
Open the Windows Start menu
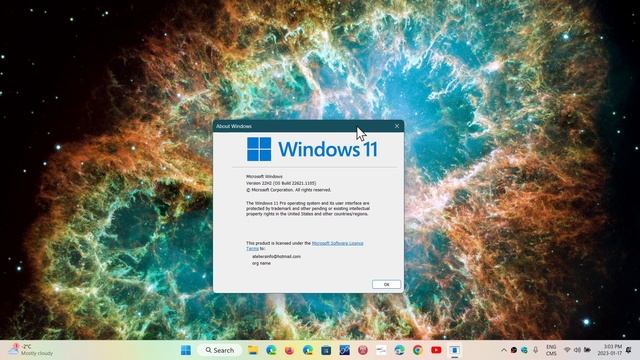point(186,350)
